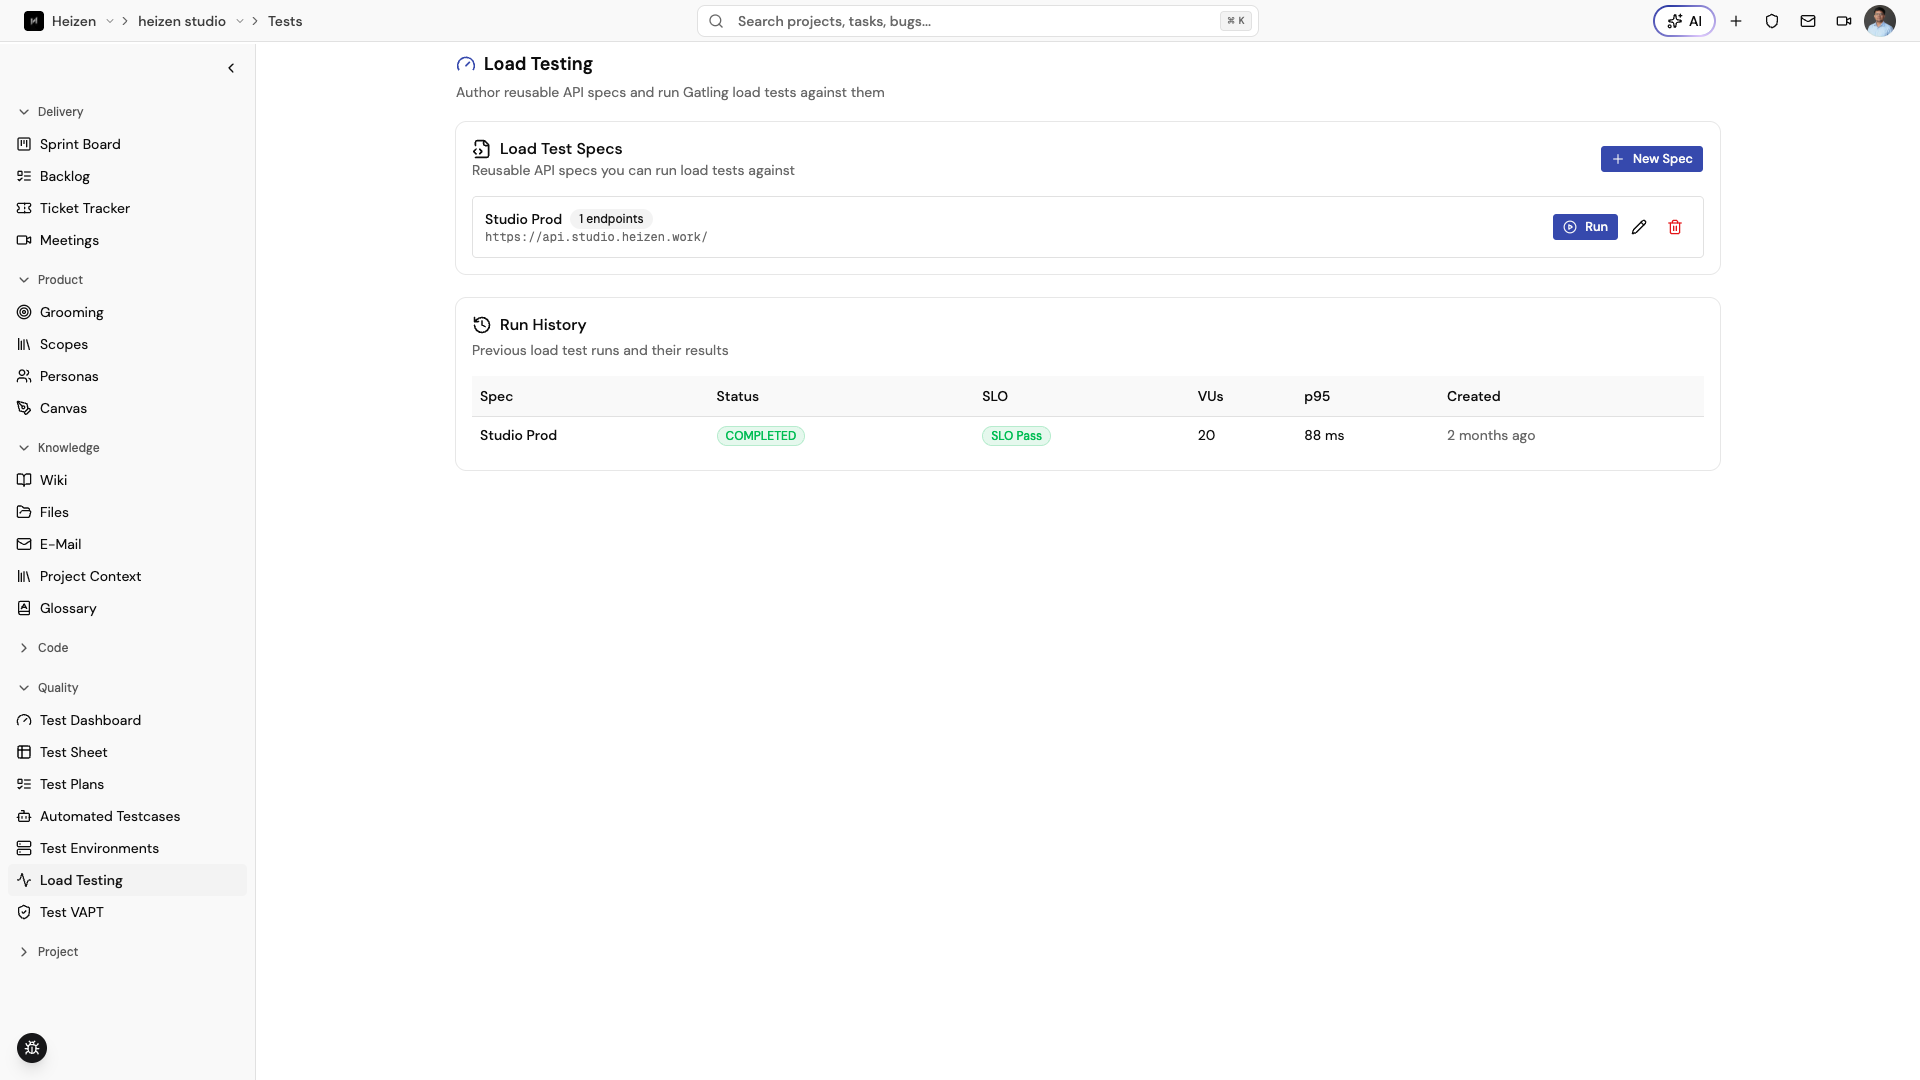Click the Glossary icon

(x=24, y=608)
